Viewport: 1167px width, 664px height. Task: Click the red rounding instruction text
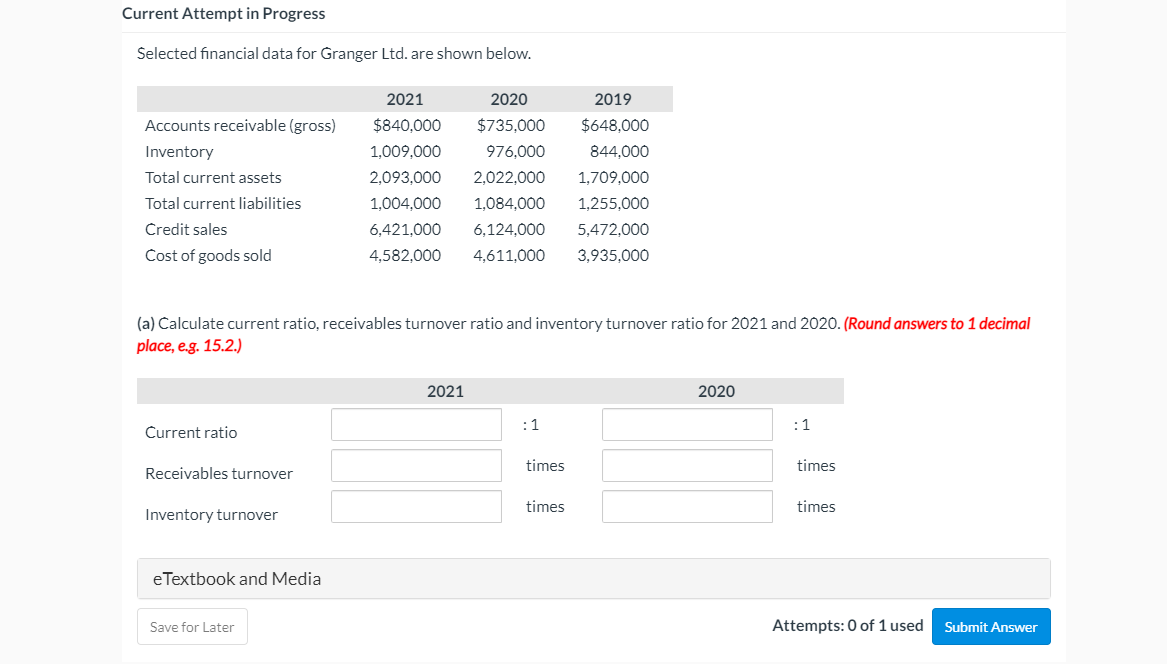[584, 334]
